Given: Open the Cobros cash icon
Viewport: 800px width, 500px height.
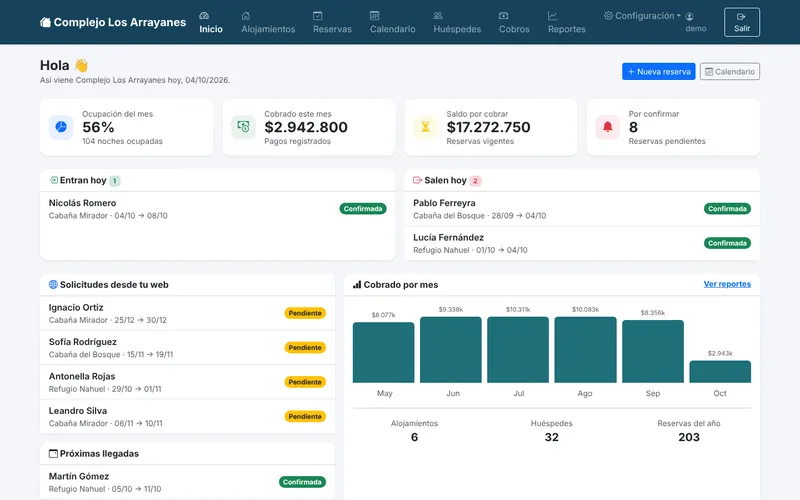Looking at the screenshot, I should click(504, 16).
